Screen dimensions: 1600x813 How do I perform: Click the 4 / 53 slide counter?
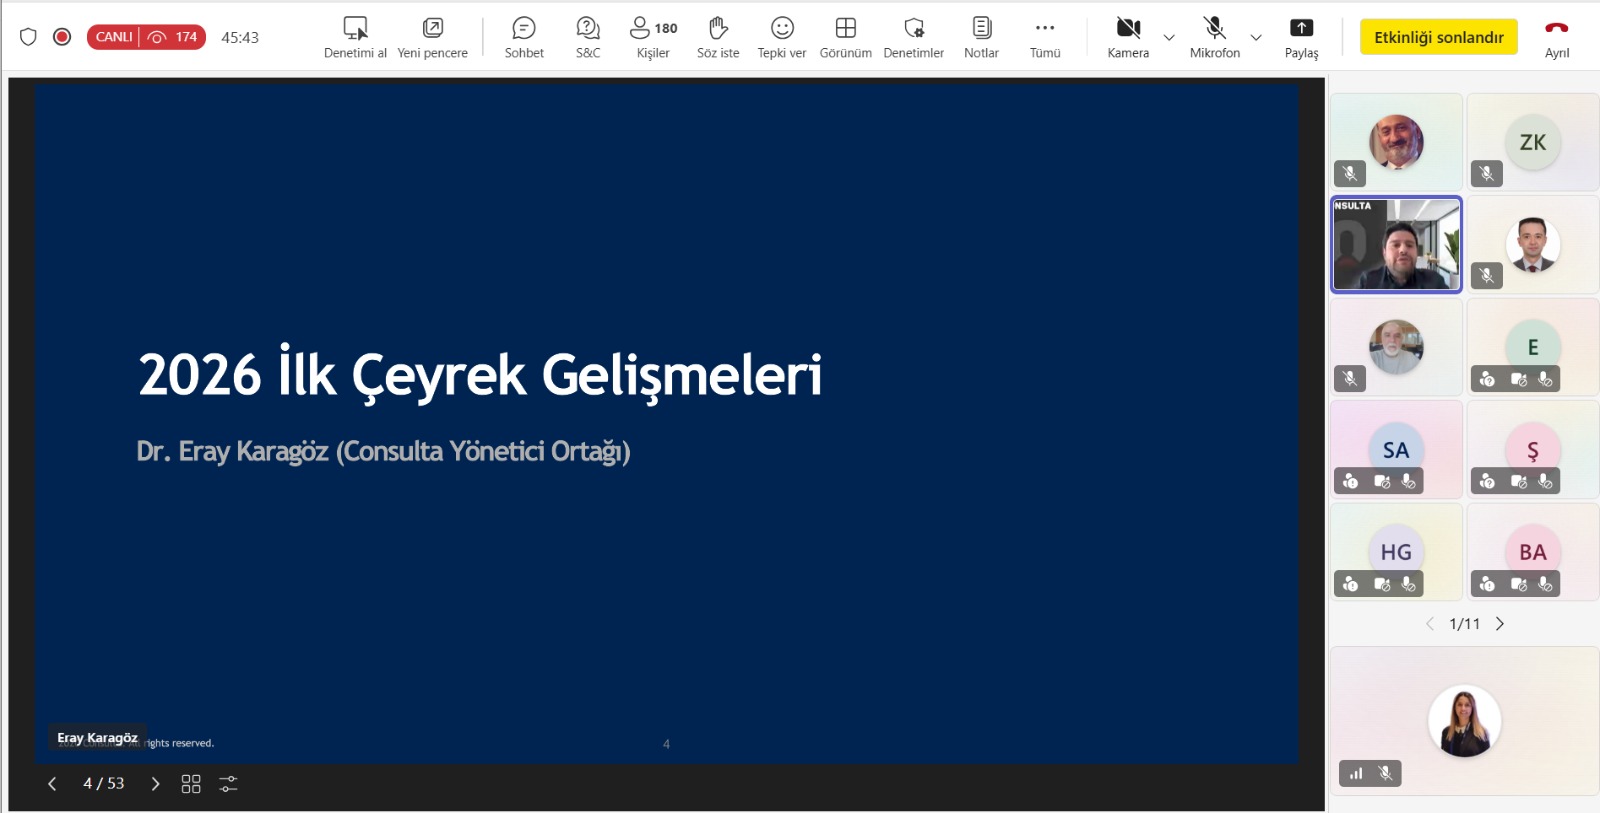point(104,783)
